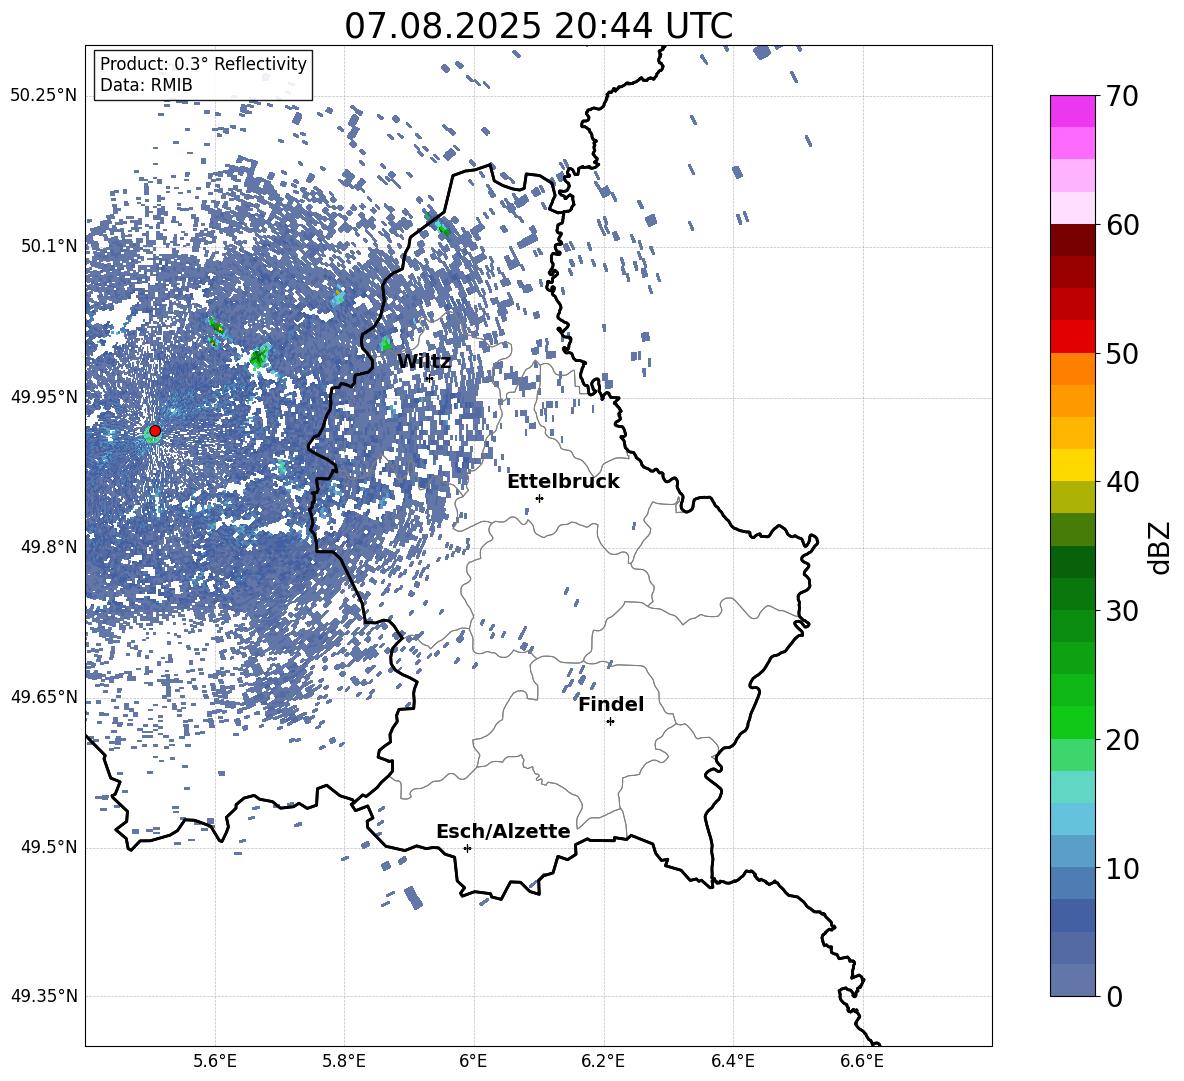1184x1081 pixels.
Task: Click the 0 tick label on the colorbar
Action: click(1114, 997)
